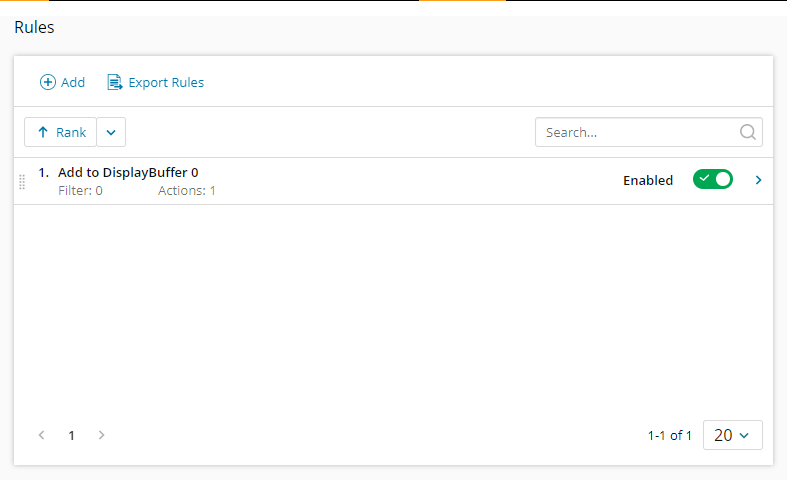Select page 1 in pagination
This screenshot has height=481, width=787.
[x=71, y=435]
